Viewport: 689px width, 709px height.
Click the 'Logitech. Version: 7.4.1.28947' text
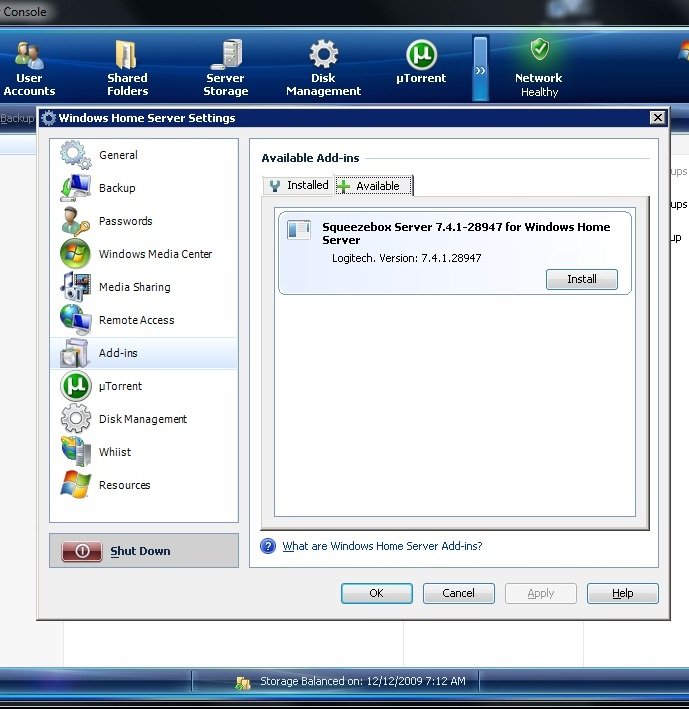click(x=406, y=258)
